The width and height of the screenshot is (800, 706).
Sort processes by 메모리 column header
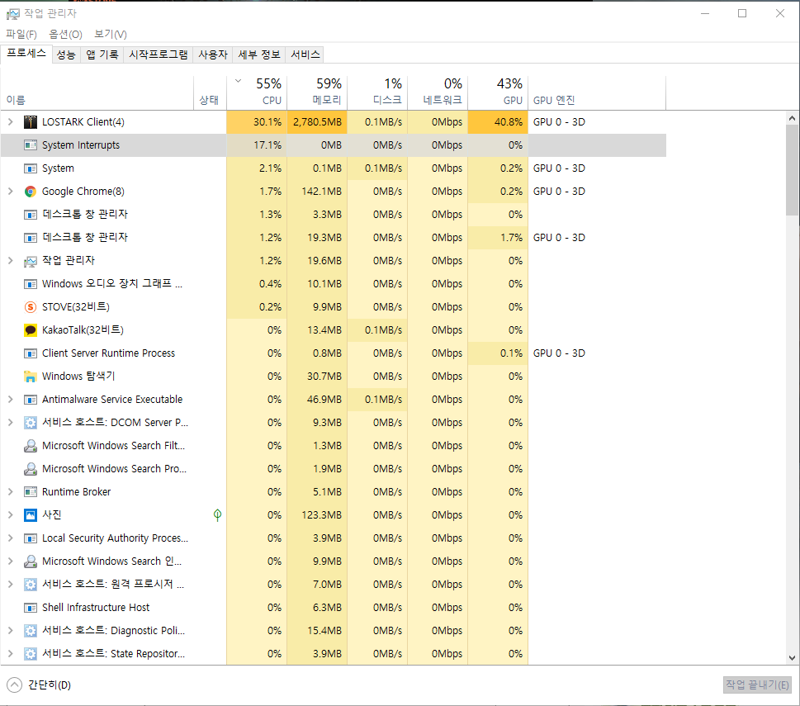(x=317, y=92)
